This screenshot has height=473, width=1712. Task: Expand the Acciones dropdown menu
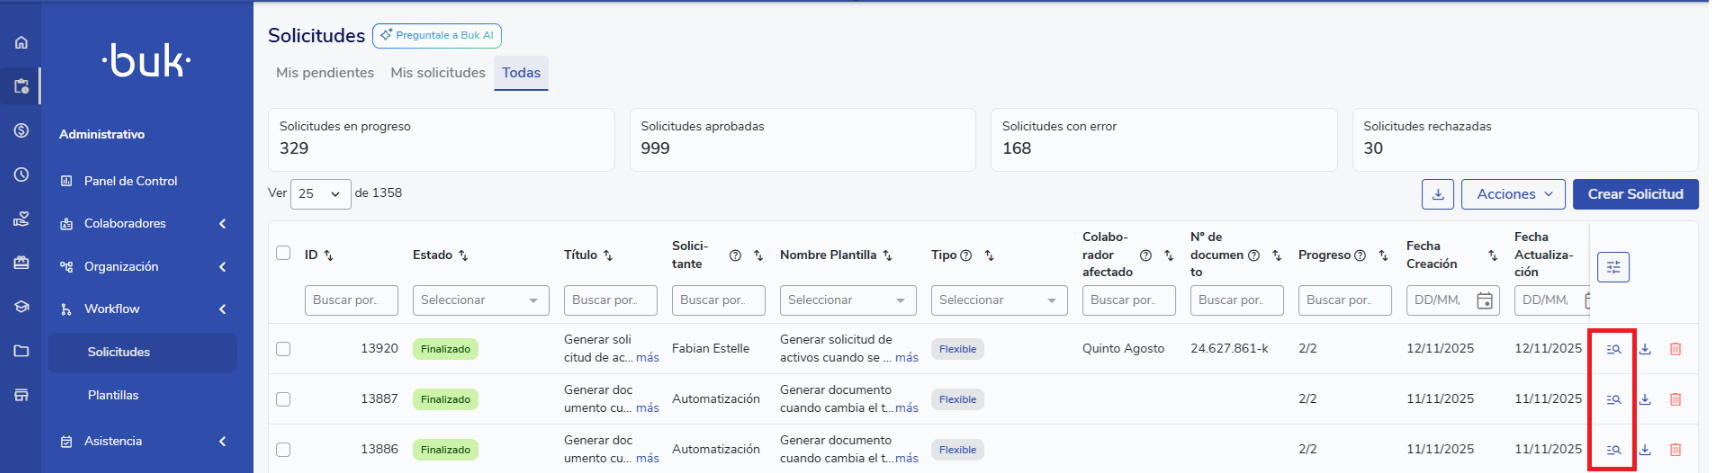click(1514, 194)
